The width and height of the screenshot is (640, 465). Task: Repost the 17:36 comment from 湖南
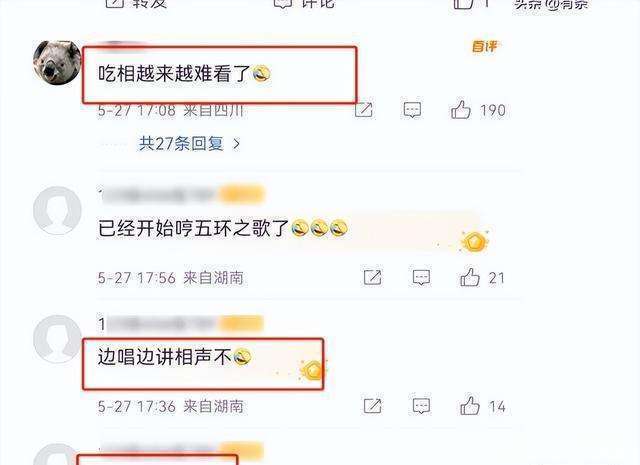(372, 406)
